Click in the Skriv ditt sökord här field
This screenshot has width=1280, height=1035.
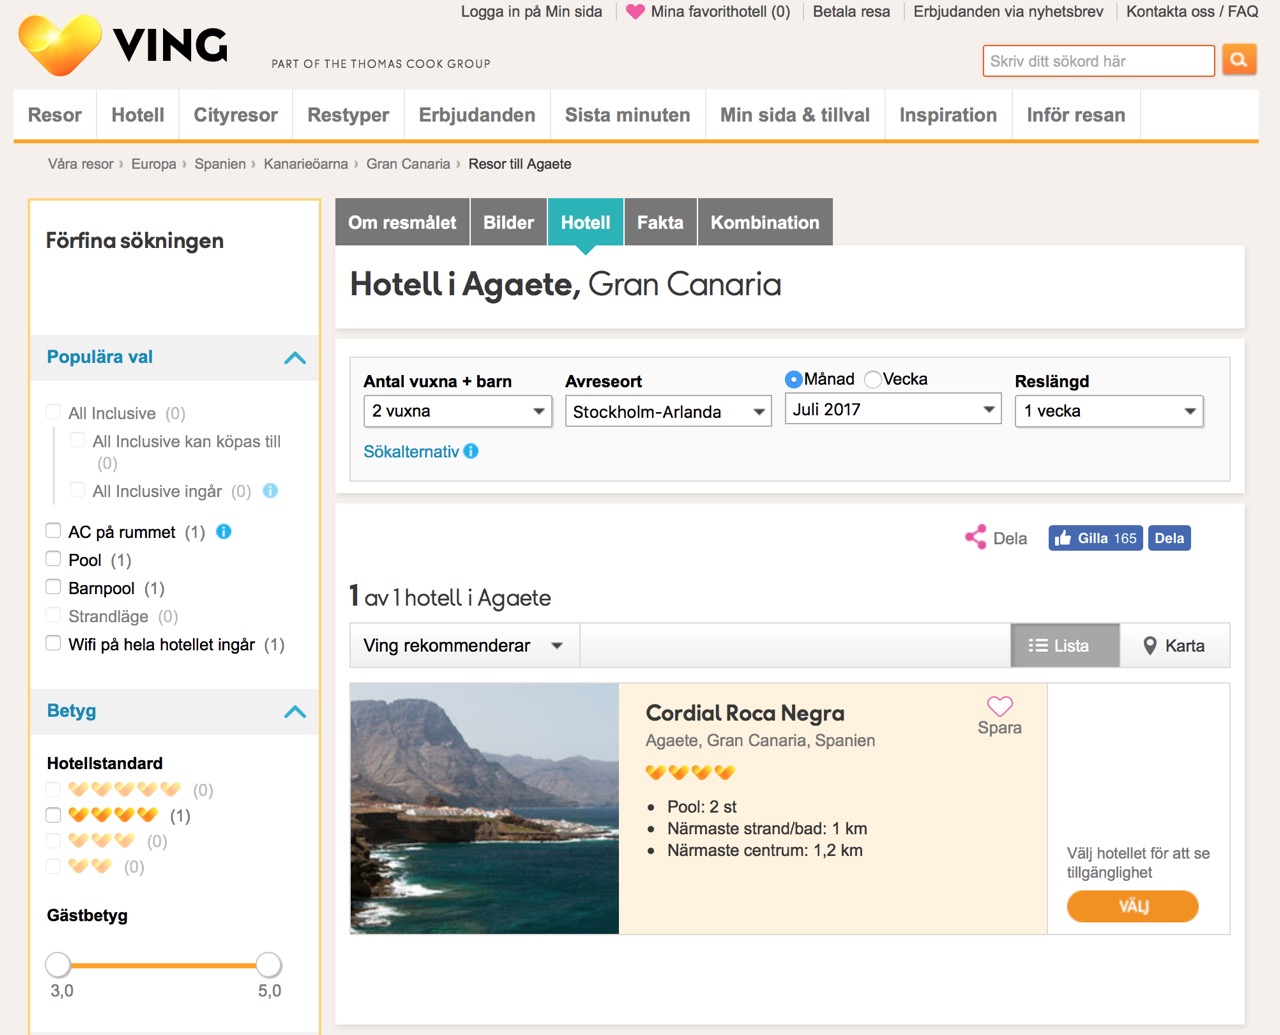[x=1098, y=61]
